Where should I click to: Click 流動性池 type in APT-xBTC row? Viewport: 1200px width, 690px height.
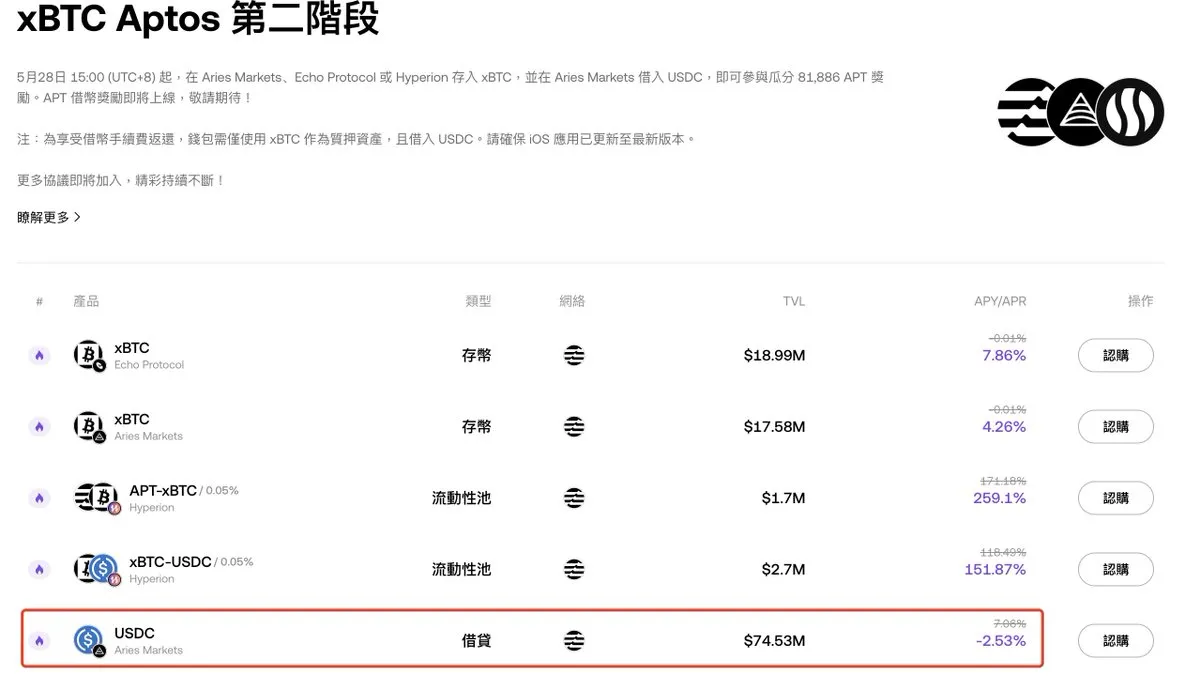tap(461, 498)
